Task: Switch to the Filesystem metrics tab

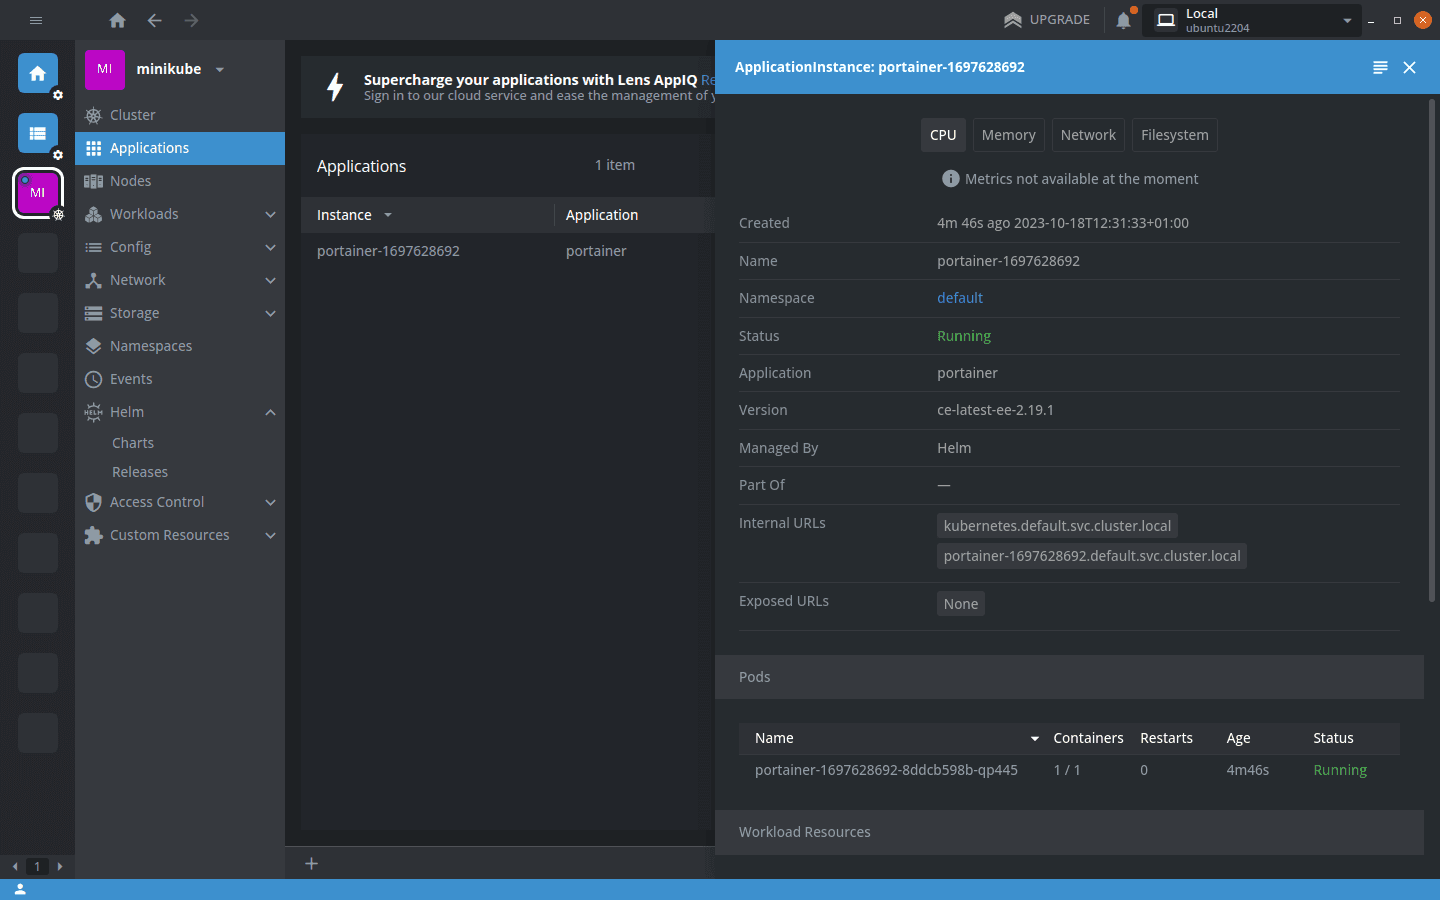Action: [x=1174, y=135]
